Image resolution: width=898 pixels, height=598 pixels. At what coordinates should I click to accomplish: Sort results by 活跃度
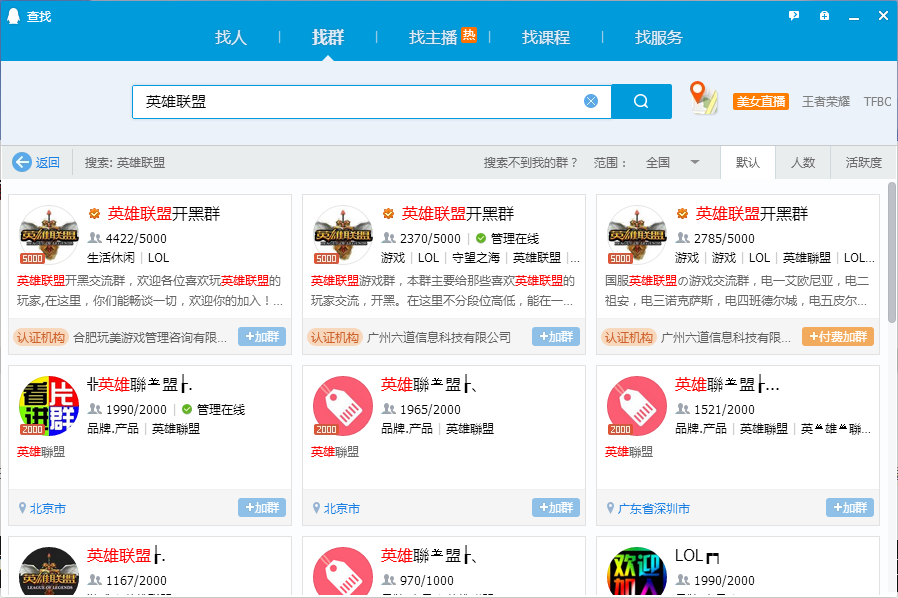click(x=864, y=163)
